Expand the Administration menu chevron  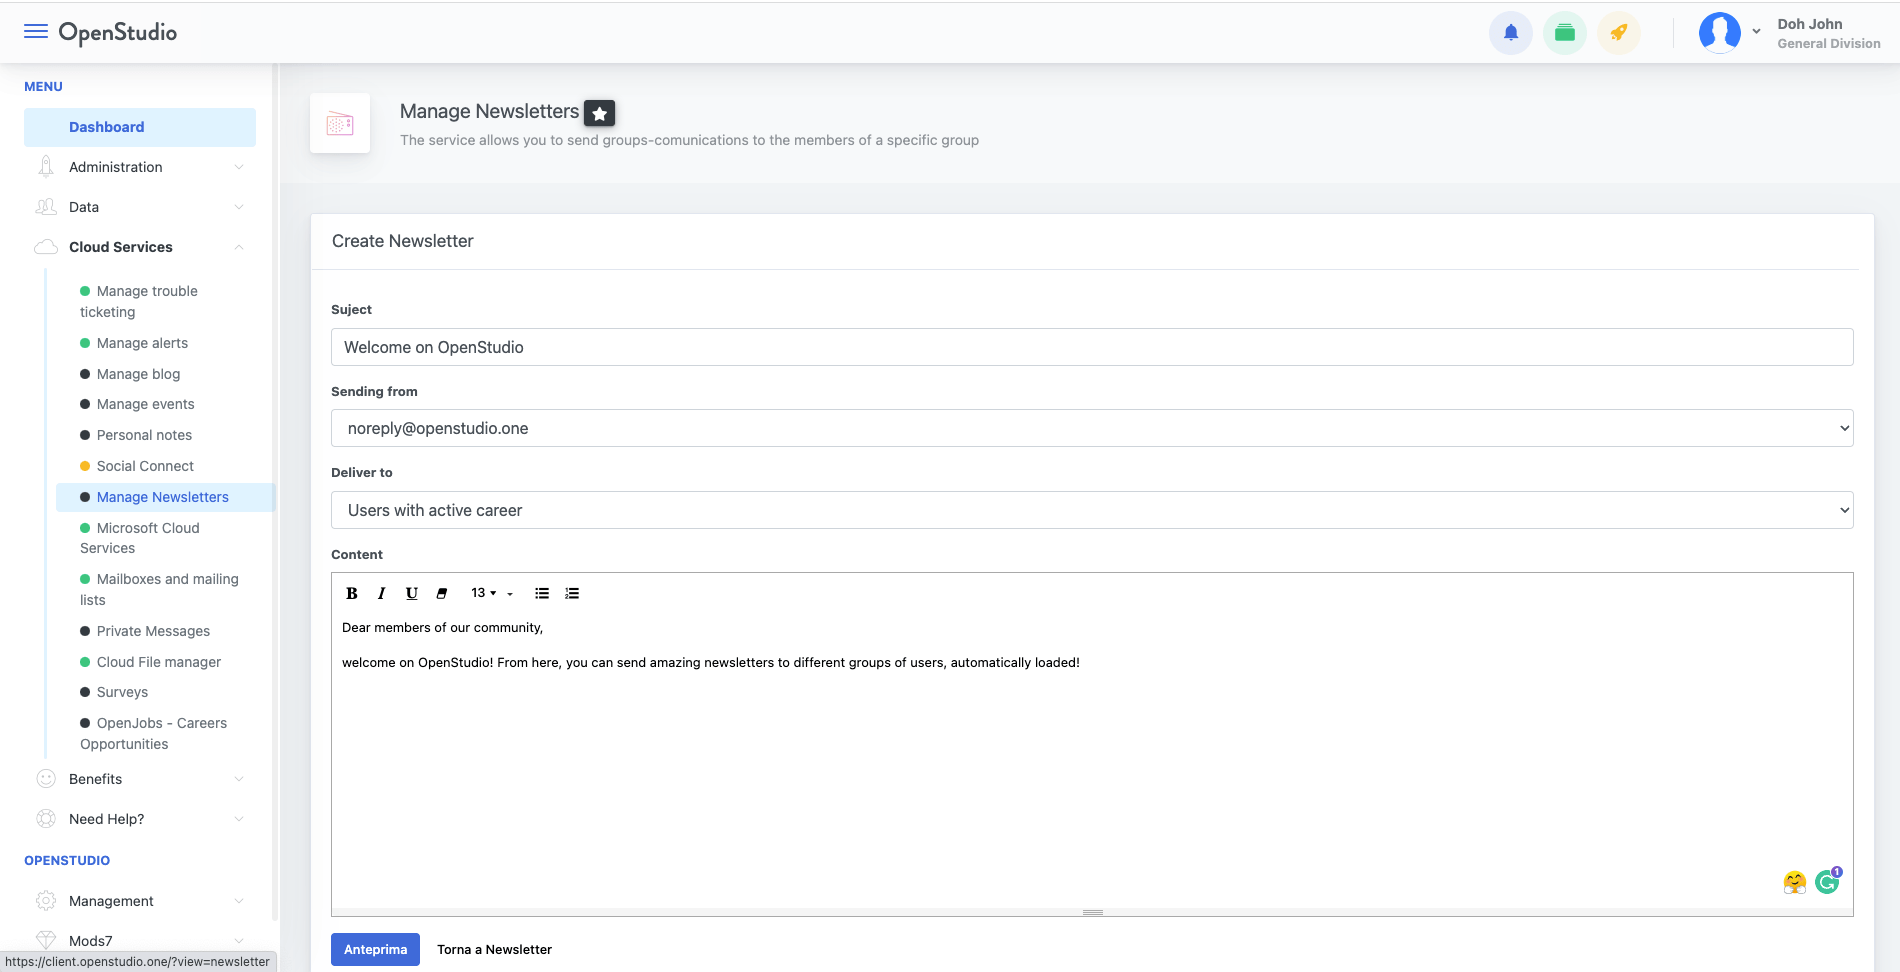[x=239, y=167]
